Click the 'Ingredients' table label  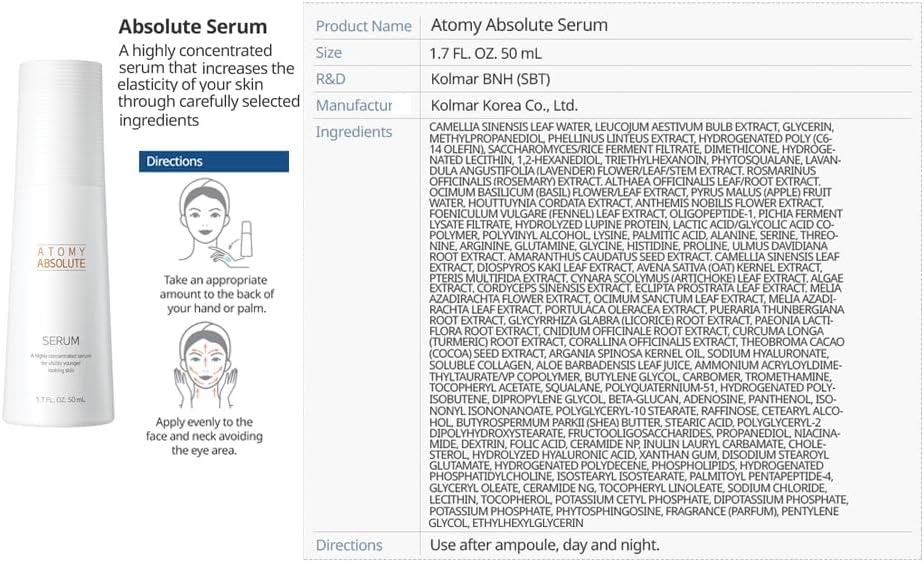coord(354,132)
